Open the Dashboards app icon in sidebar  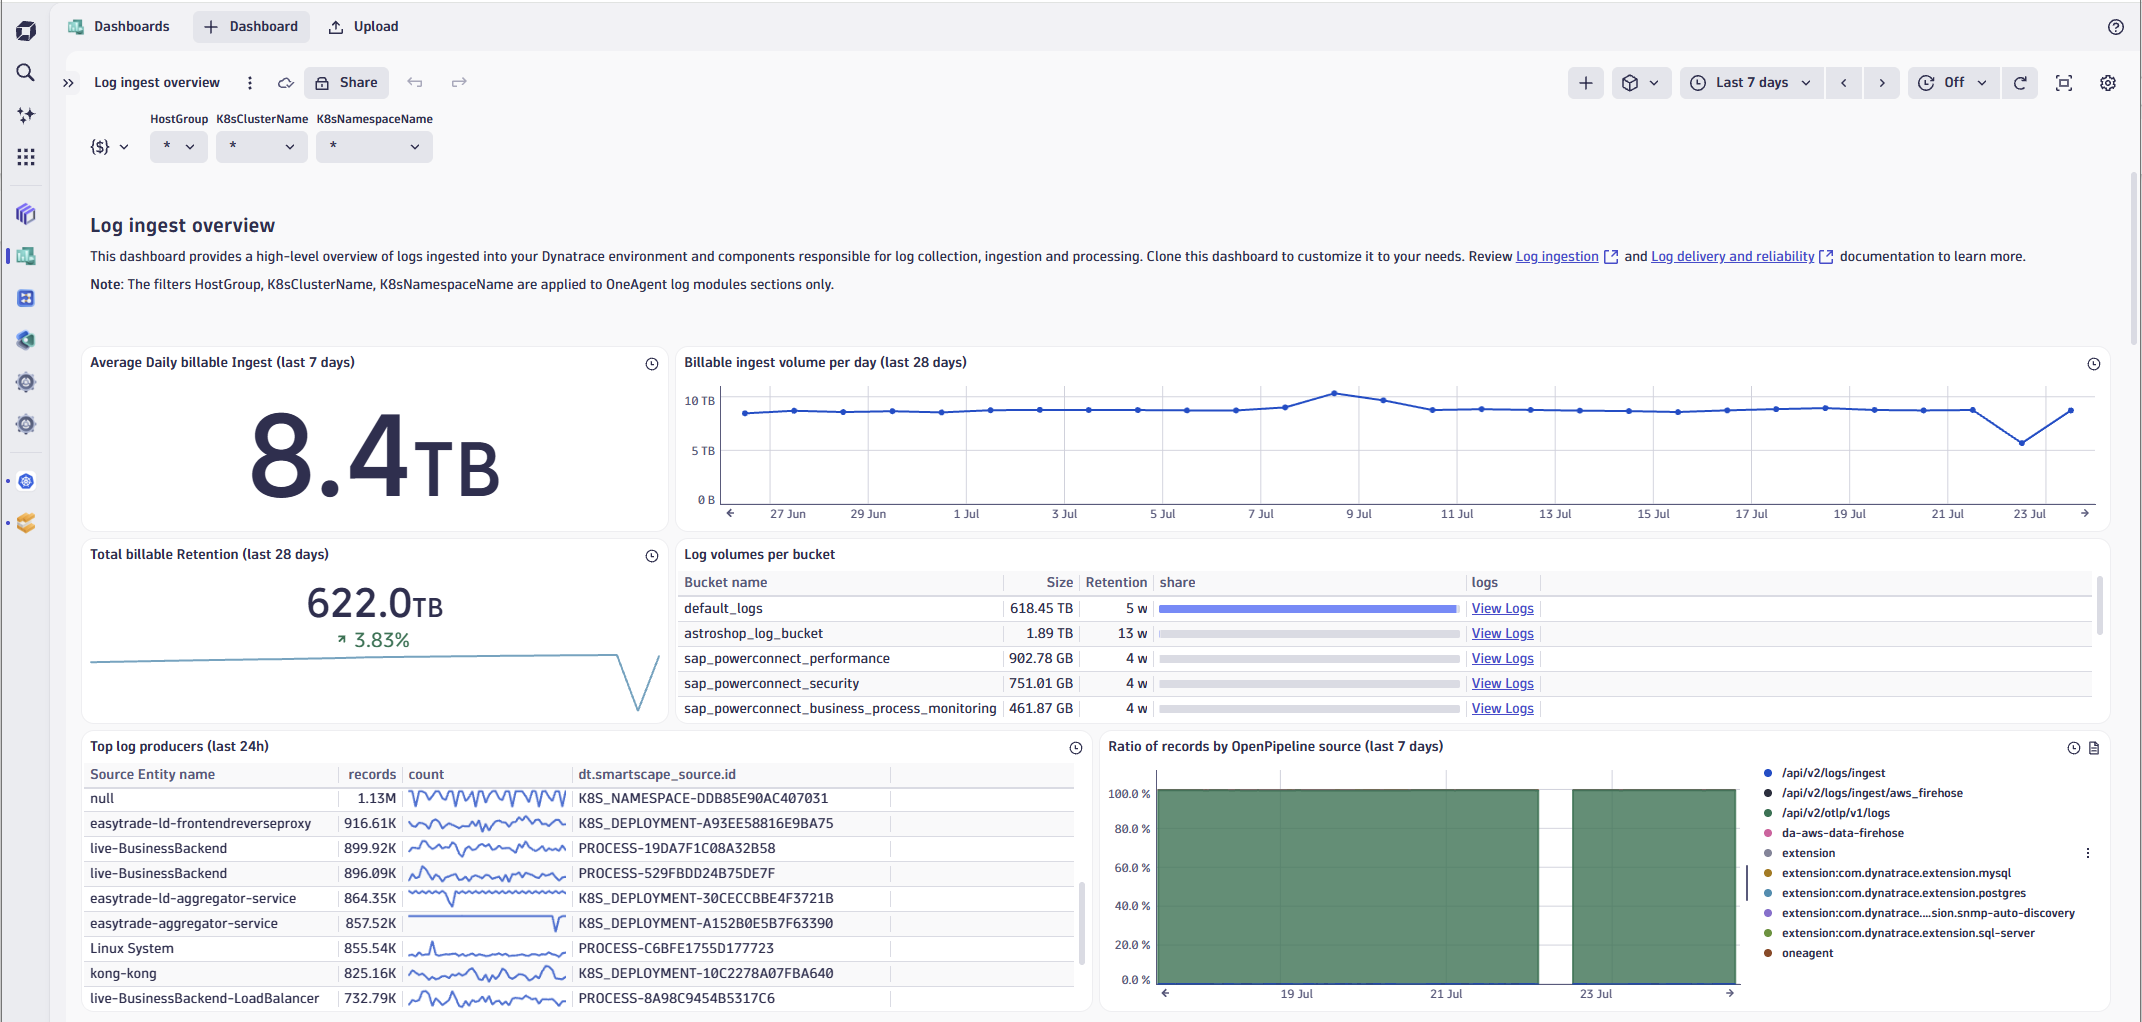point(26,256)
